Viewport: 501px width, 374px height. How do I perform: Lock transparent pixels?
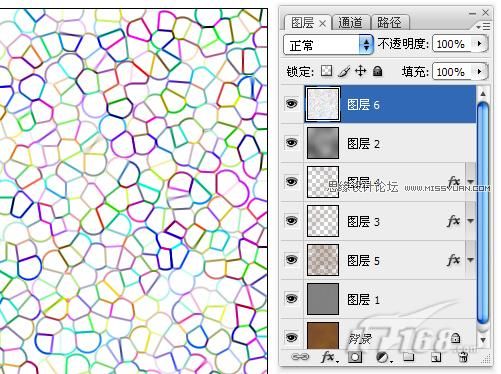pyautogui.click(x=326, y=71)
